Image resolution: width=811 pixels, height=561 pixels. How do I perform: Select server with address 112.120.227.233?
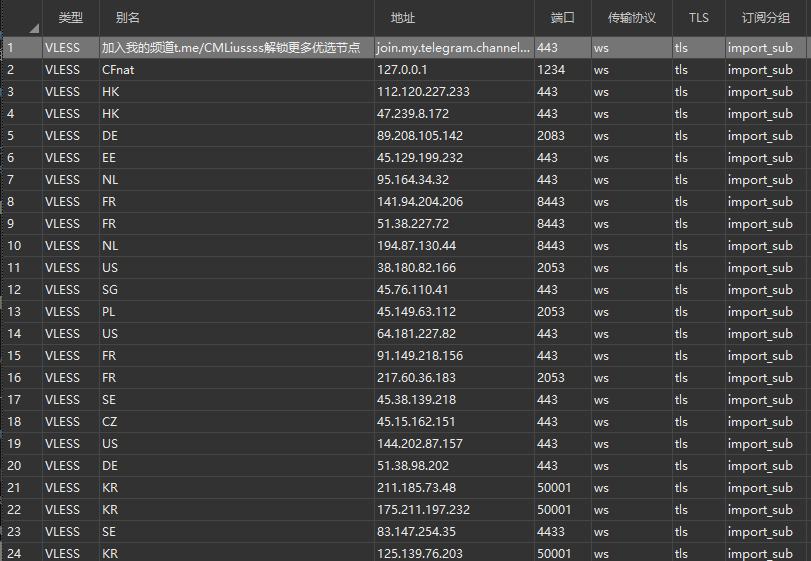tap(423, 92)
